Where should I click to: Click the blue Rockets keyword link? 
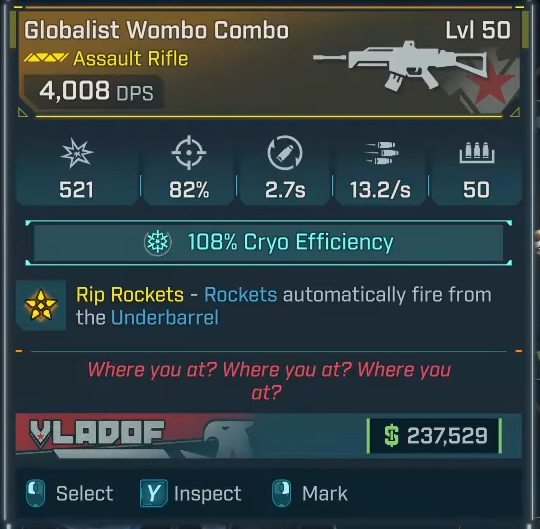tap(240, 295)
